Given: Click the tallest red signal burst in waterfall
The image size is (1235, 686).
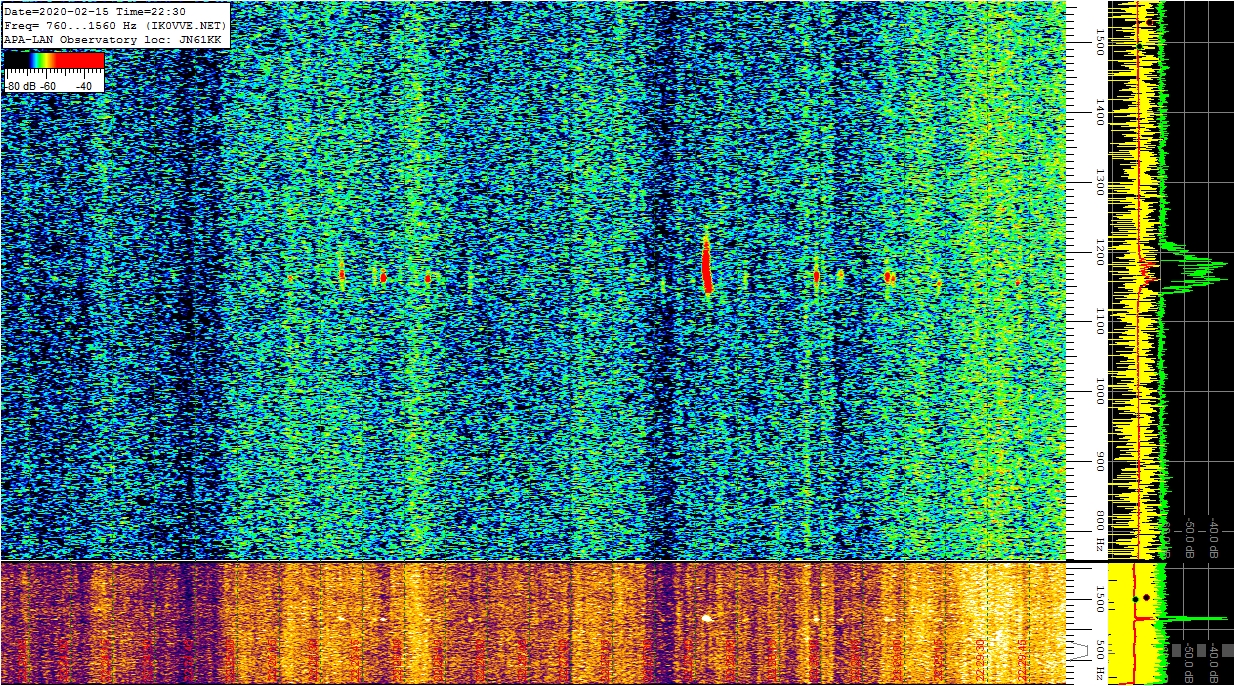Looking at the screenshot, I should click(707, 263).
